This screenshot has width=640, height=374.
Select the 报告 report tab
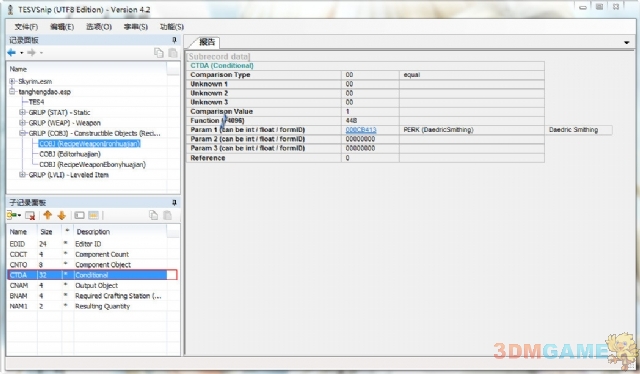pyautogui.click(x=207, y=42)
